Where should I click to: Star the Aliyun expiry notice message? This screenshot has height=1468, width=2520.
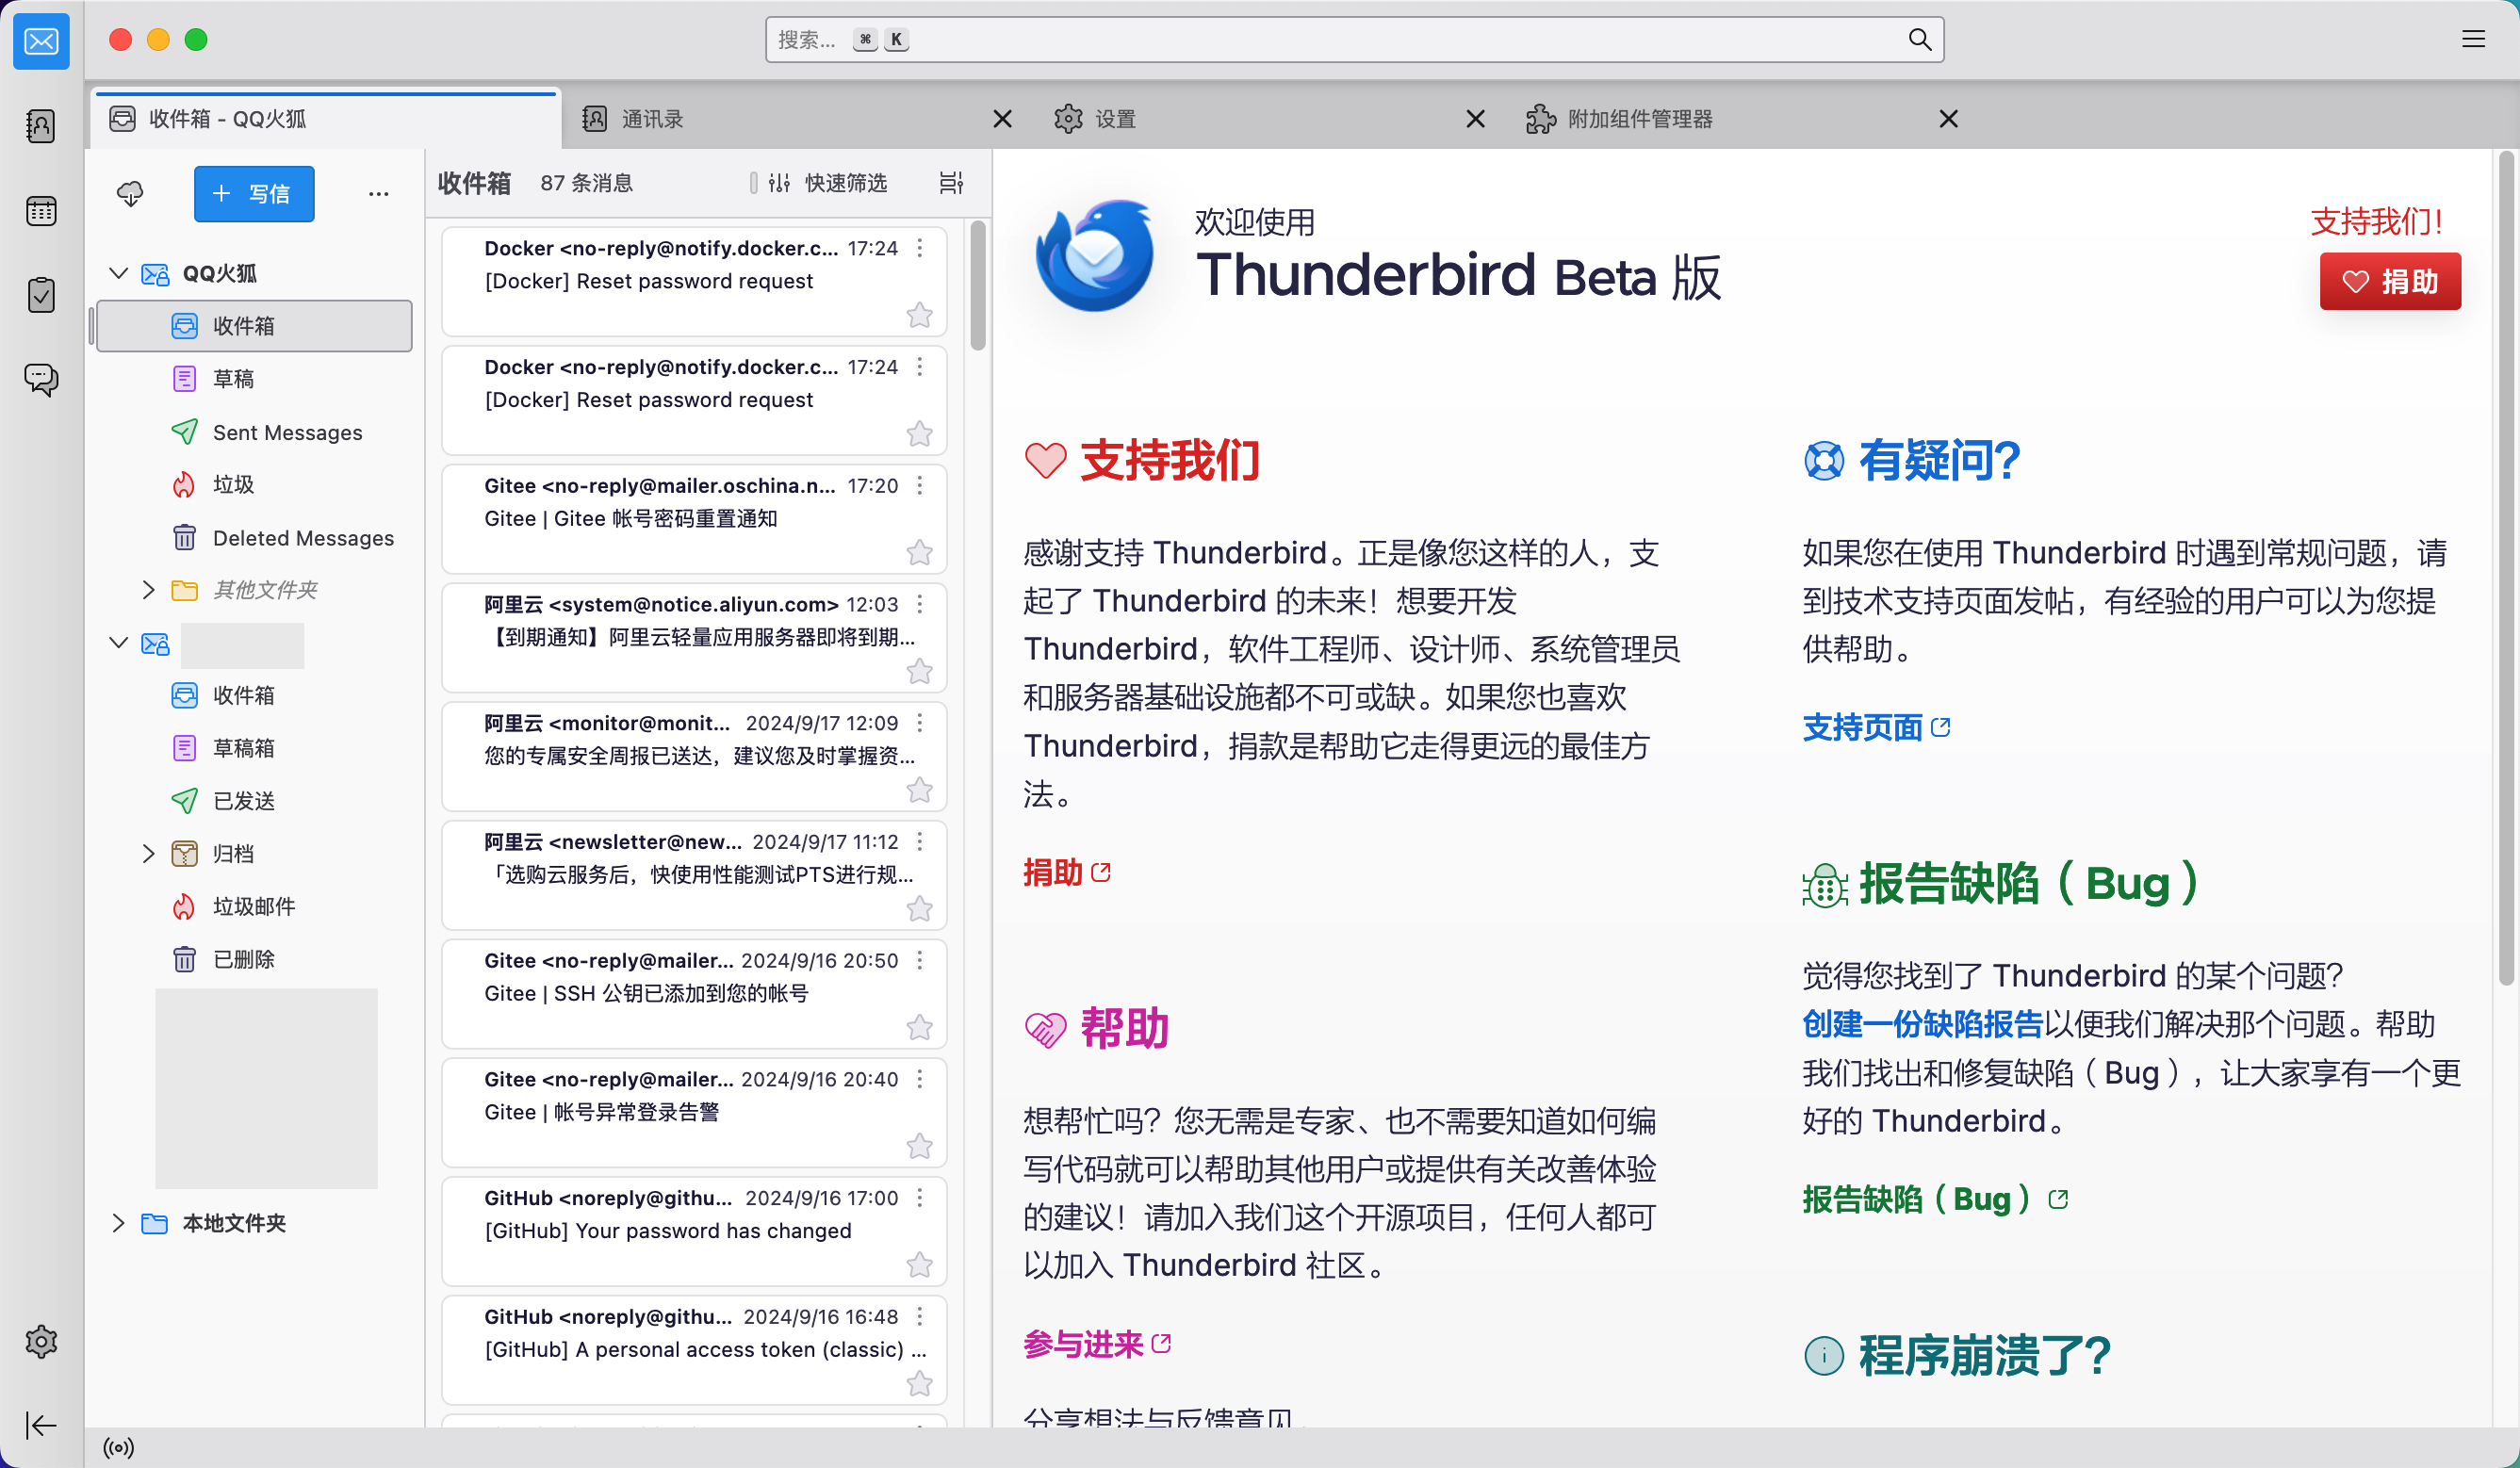coord(919,672)
